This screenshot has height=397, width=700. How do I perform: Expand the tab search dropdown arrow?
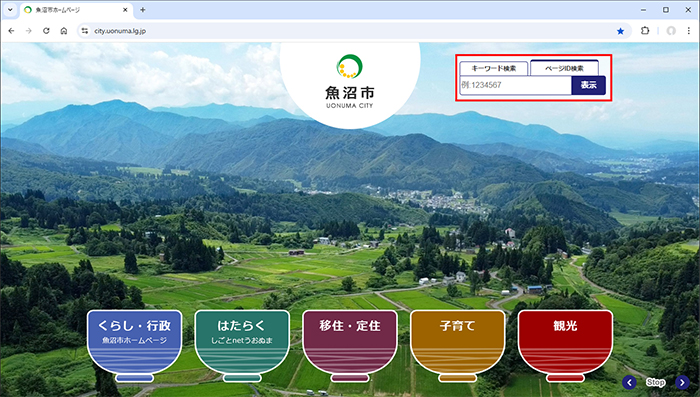click(10, 10)
